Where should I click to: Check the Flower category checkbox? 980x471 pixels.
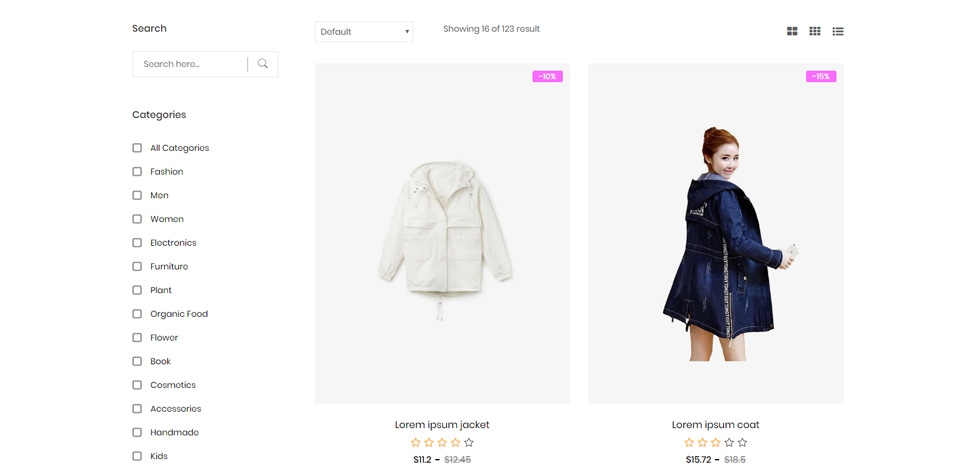coord(137,338)
